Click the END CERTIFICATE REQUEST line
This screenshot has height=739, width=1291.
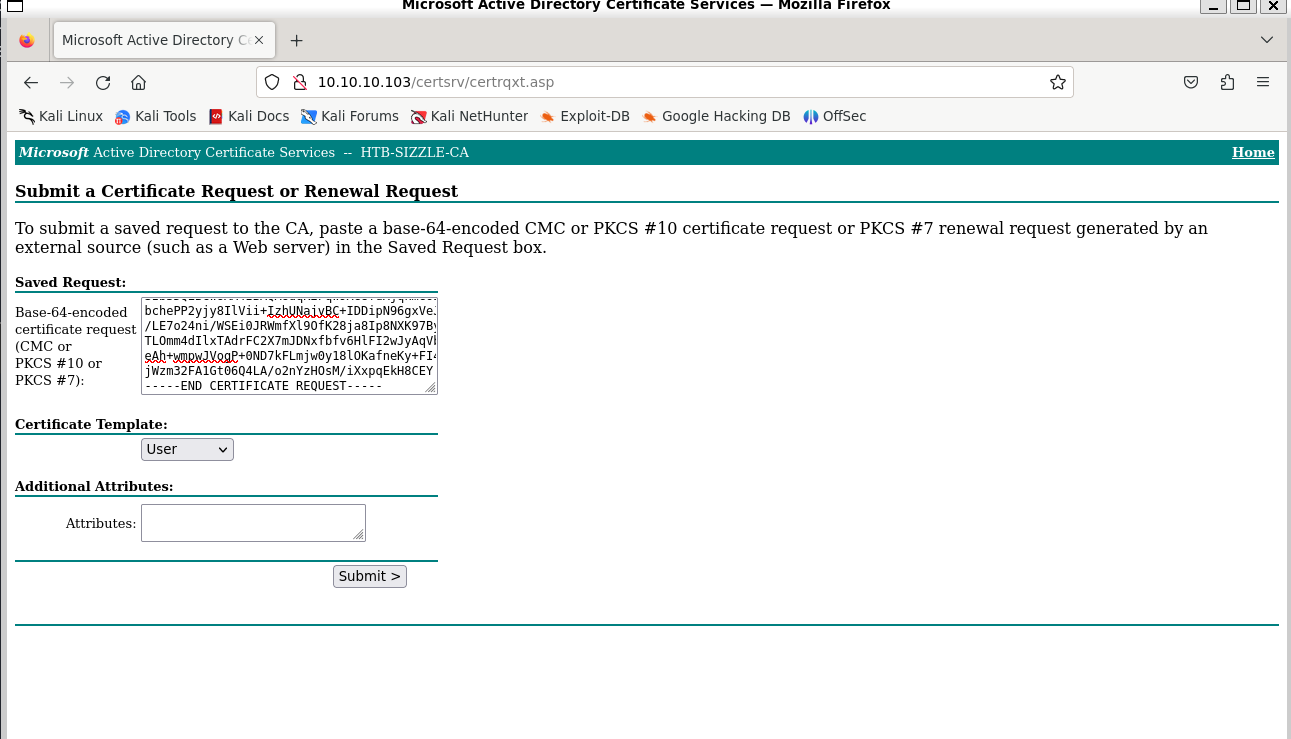tap(264, 385)
